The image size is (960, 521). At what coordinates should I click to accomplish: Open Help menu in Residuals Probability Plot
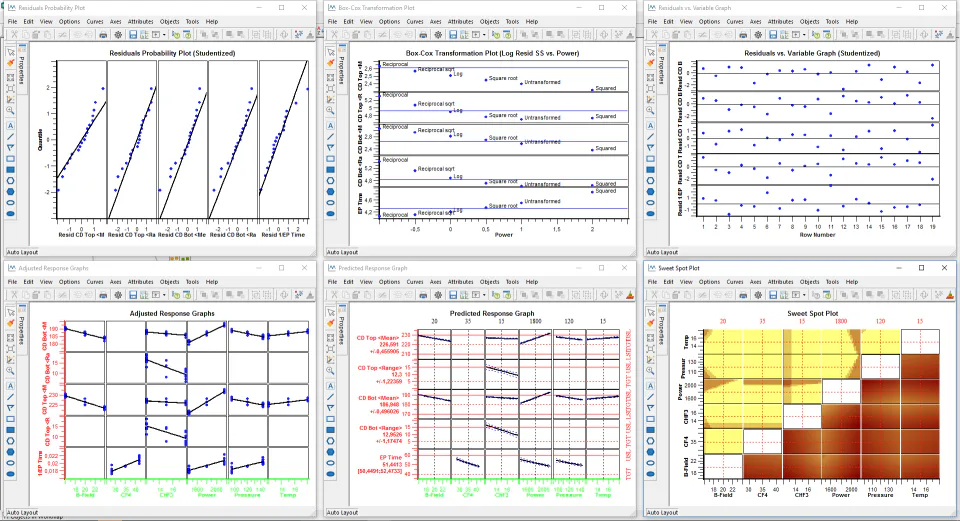(212, 21)
